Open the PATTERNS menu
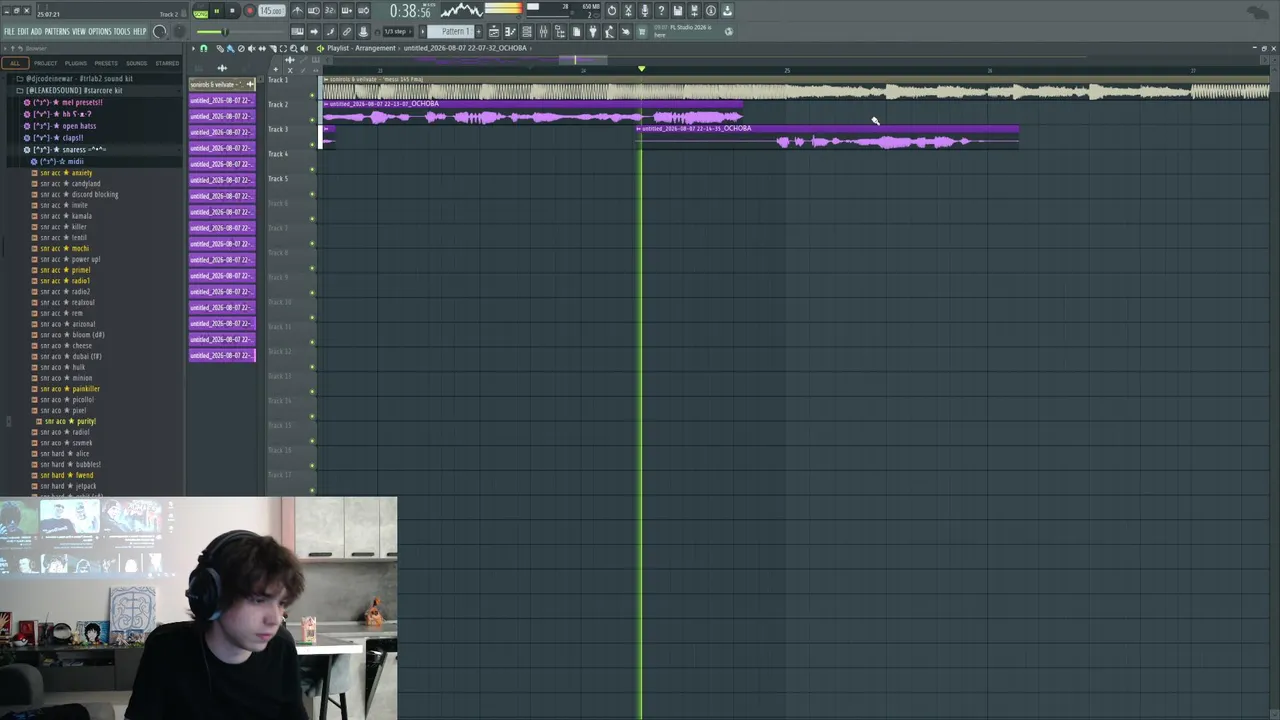The width and height of the screenshot is (1280, 720). pyautogui.click(x=57, y=32)
